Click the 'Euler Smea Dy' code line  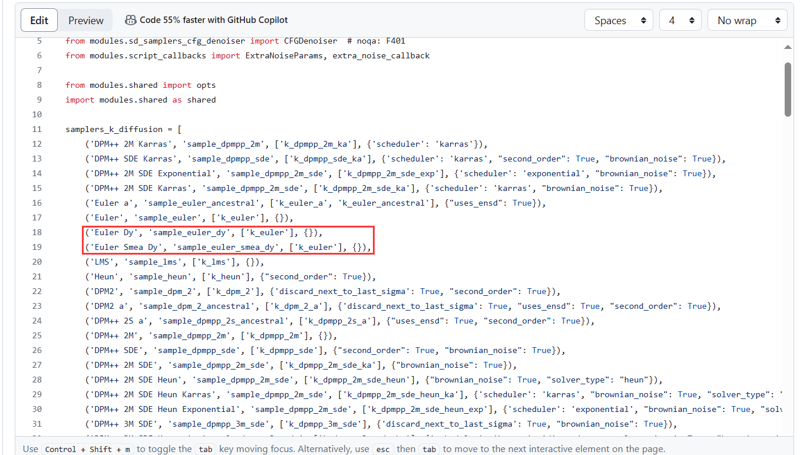coord(228,247)
